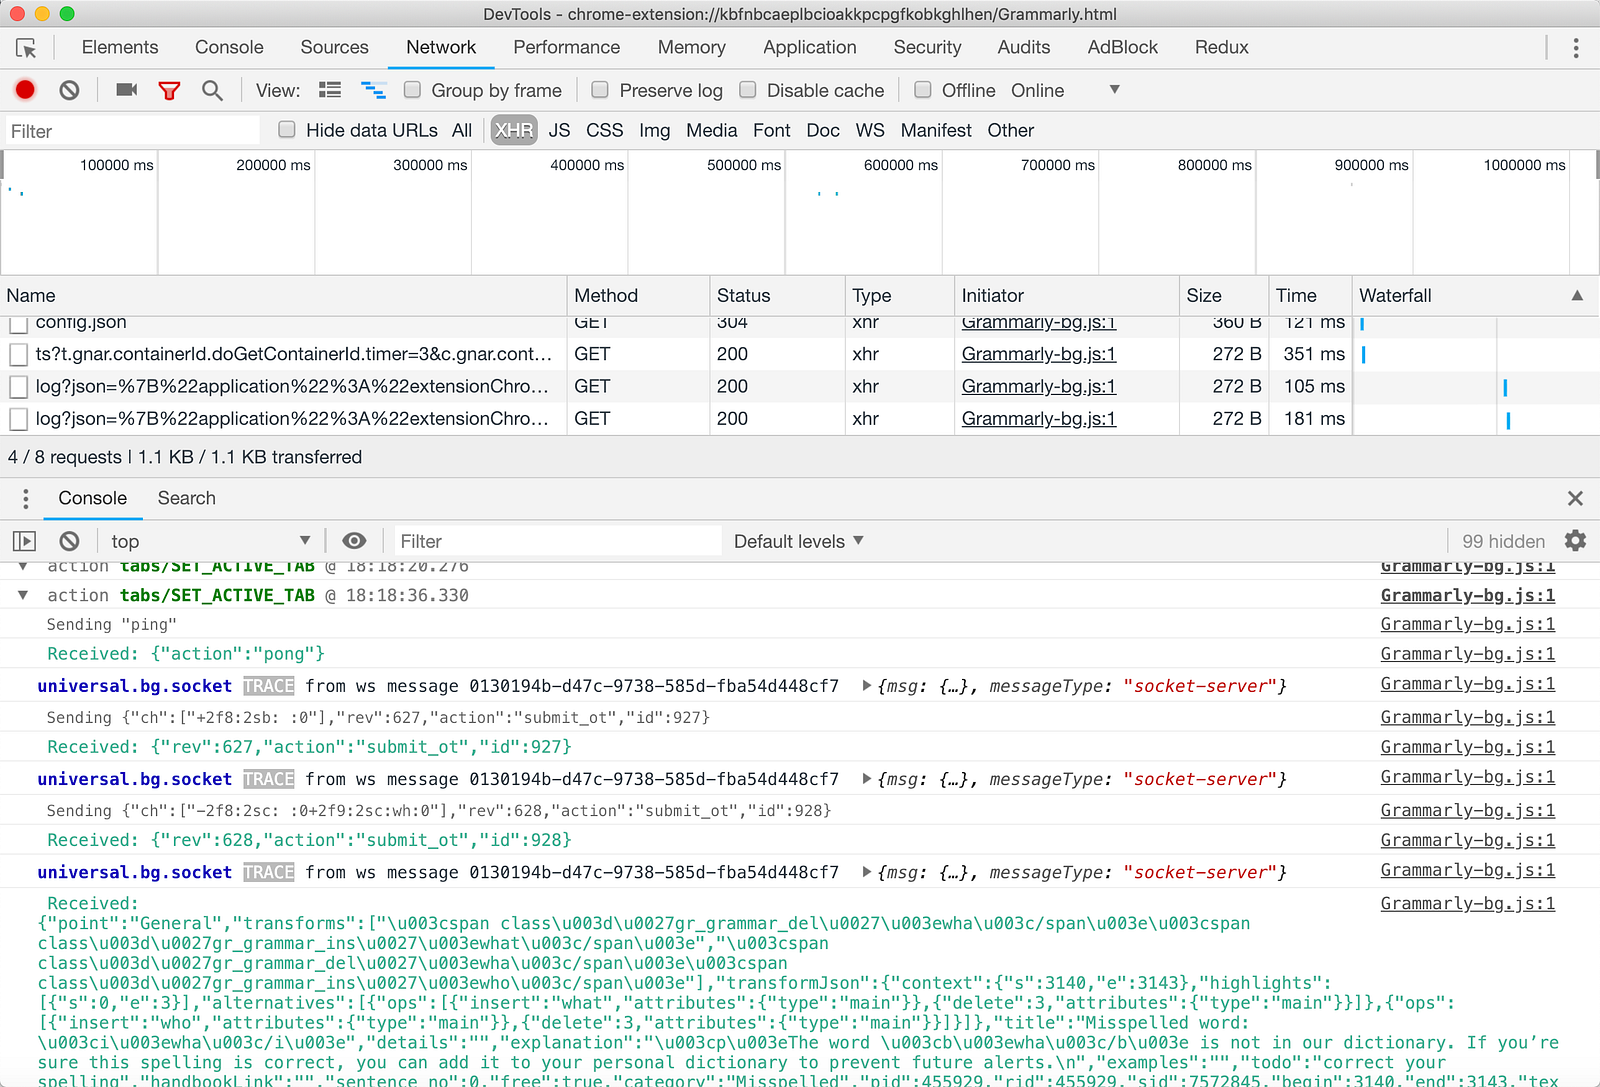Click the network Filter text field
The width and height of the screenshot is (1600, 1087).
[x=130, y=131]
